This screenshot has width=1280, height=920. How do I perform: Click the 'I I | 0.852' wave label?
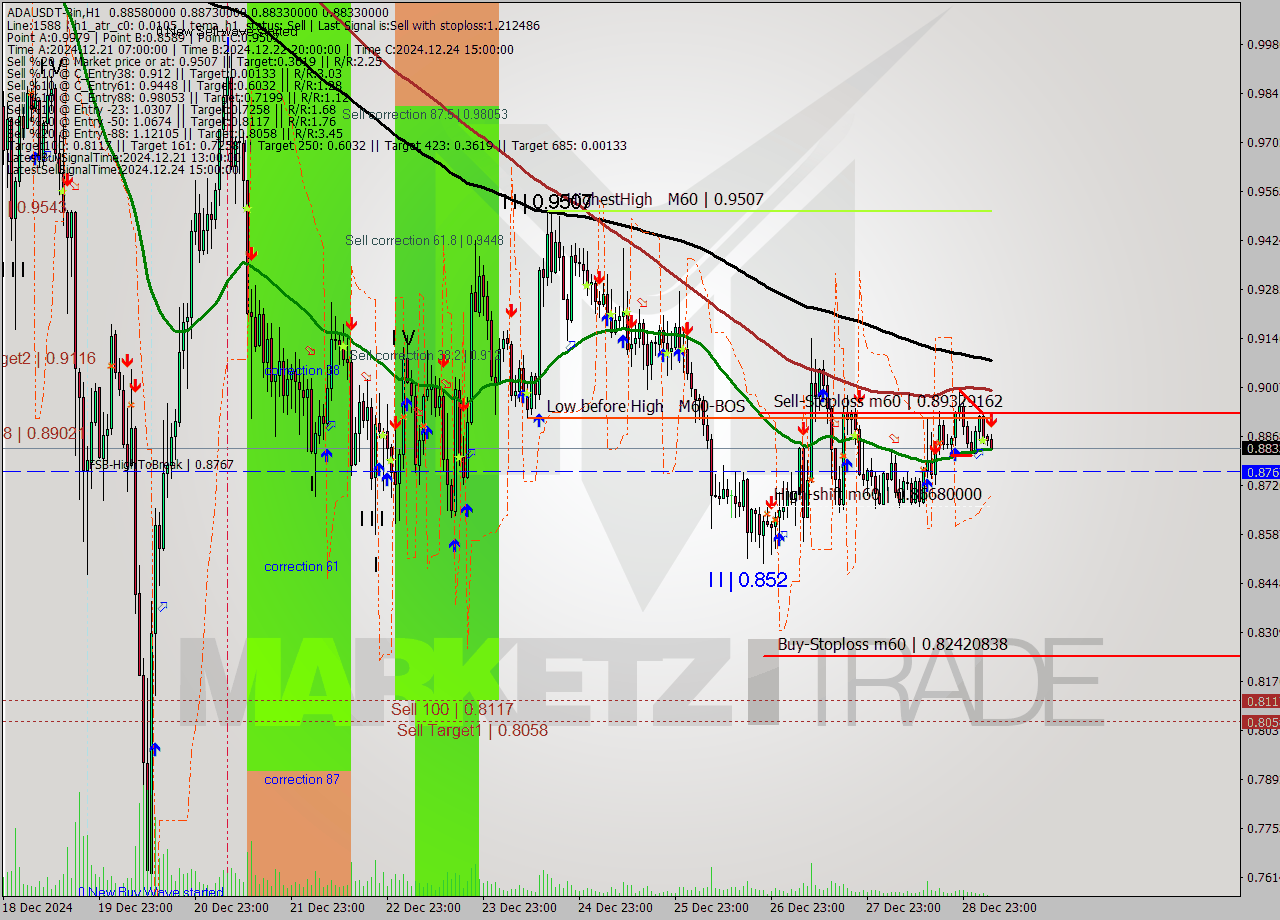coord(747,579)
